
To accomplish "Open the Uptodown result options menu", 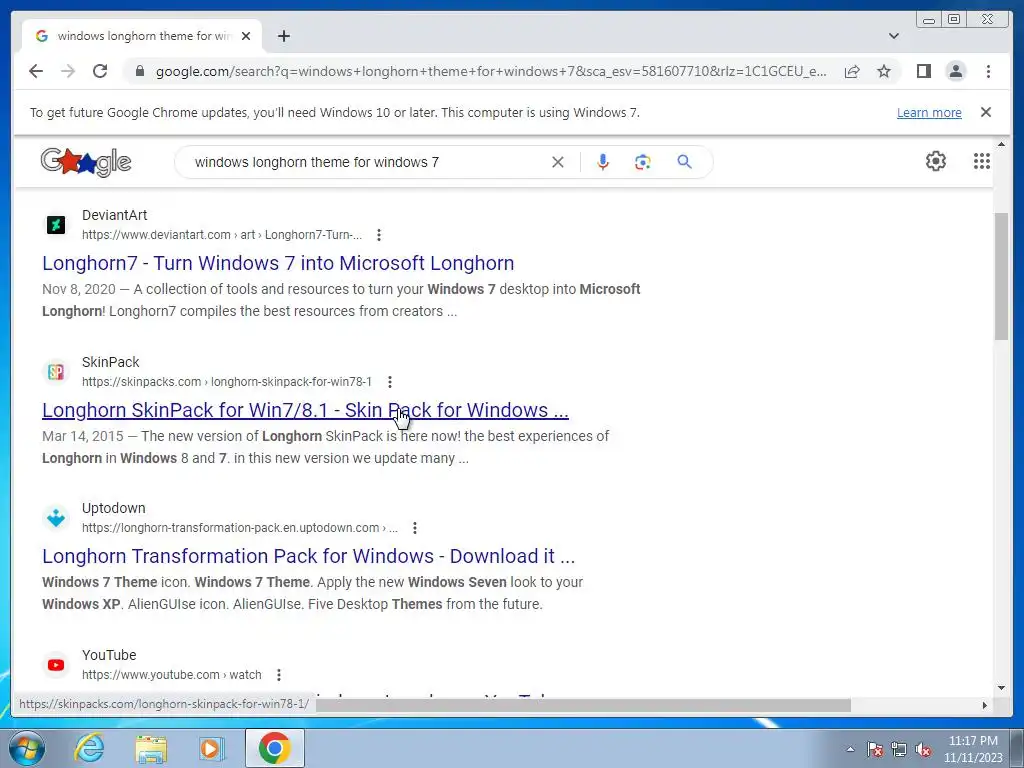I will point(415,528).
